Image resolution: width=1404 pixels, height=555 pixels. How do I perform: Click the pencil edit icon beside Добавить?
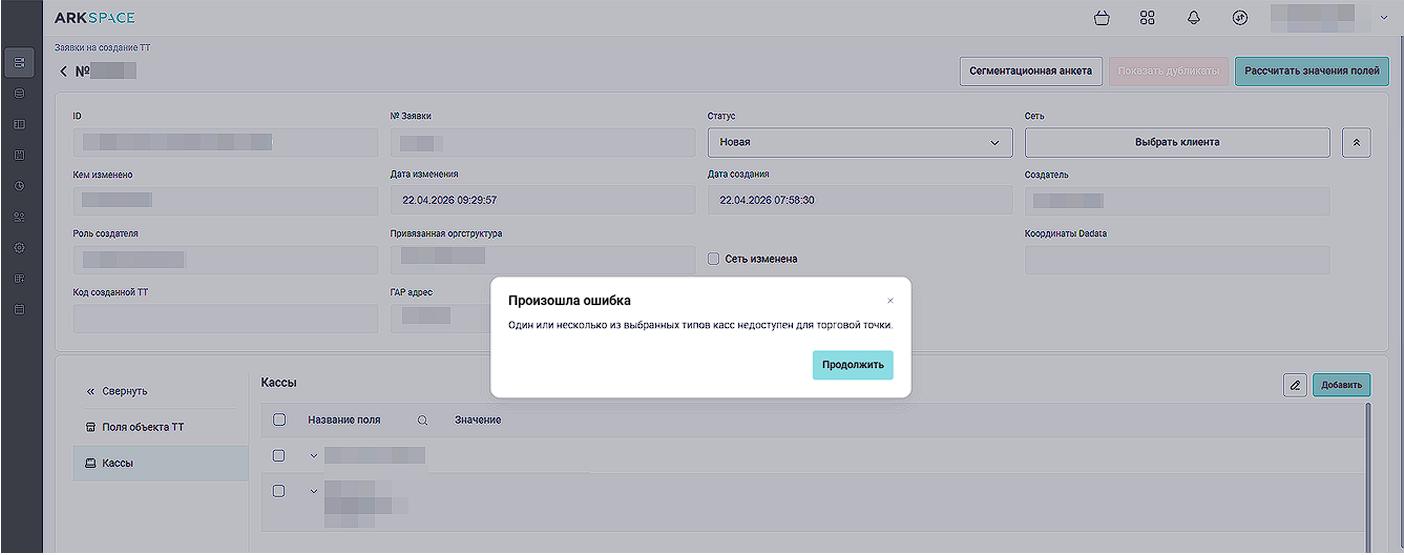[1294, 385]
